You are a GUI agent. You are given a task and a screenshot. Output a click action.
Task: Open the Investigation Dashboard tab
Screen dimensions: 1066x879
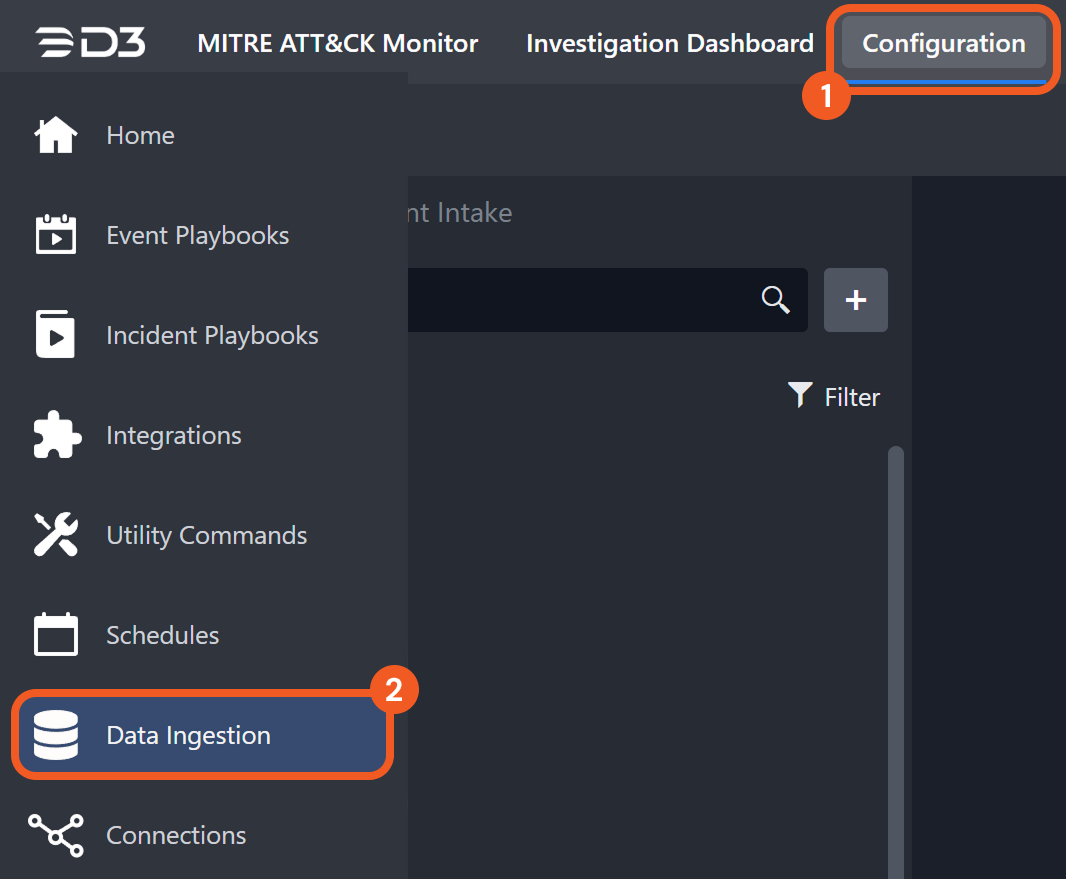pyautogui.click(x=669, y=44)
